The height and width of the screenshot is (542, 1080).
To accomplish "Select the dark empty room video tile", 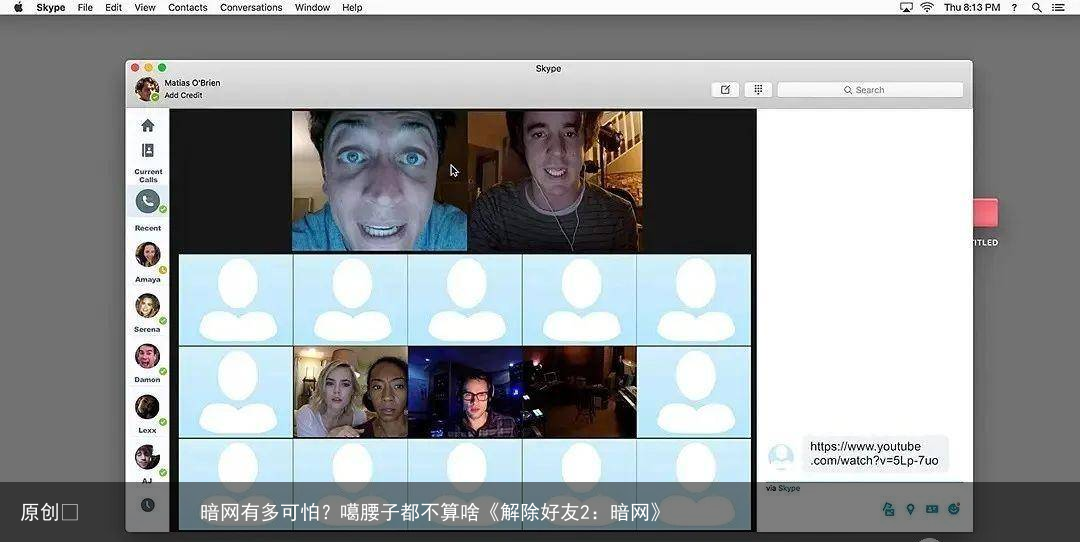I will [x=579, y=392].
